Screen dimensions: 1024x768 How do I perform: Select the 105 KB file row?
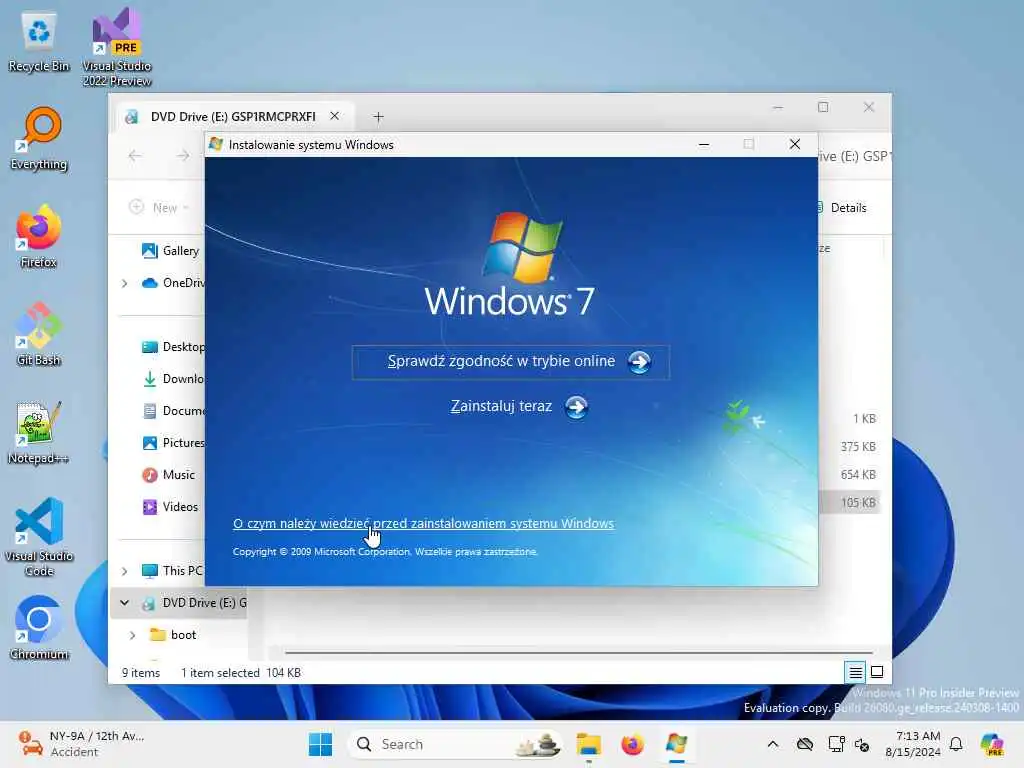coord(849,503)
